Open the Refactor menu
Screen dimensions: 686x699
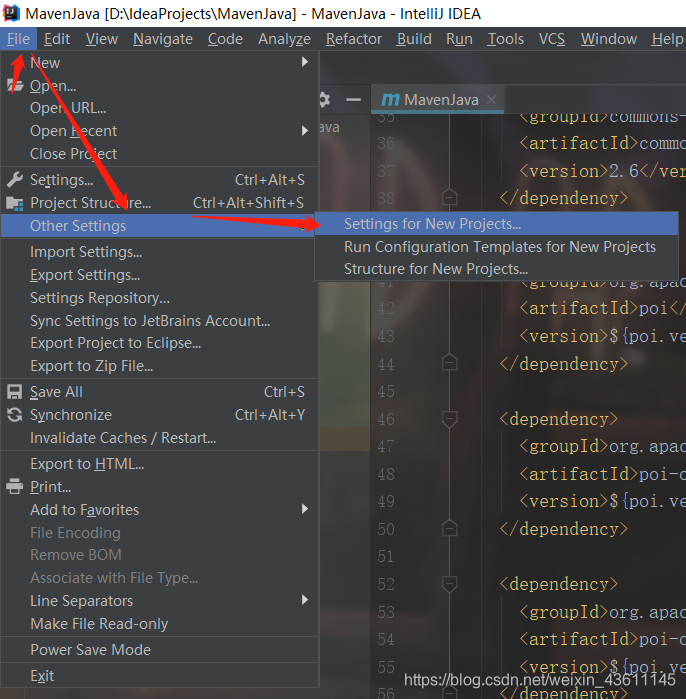tap(354, 39)
